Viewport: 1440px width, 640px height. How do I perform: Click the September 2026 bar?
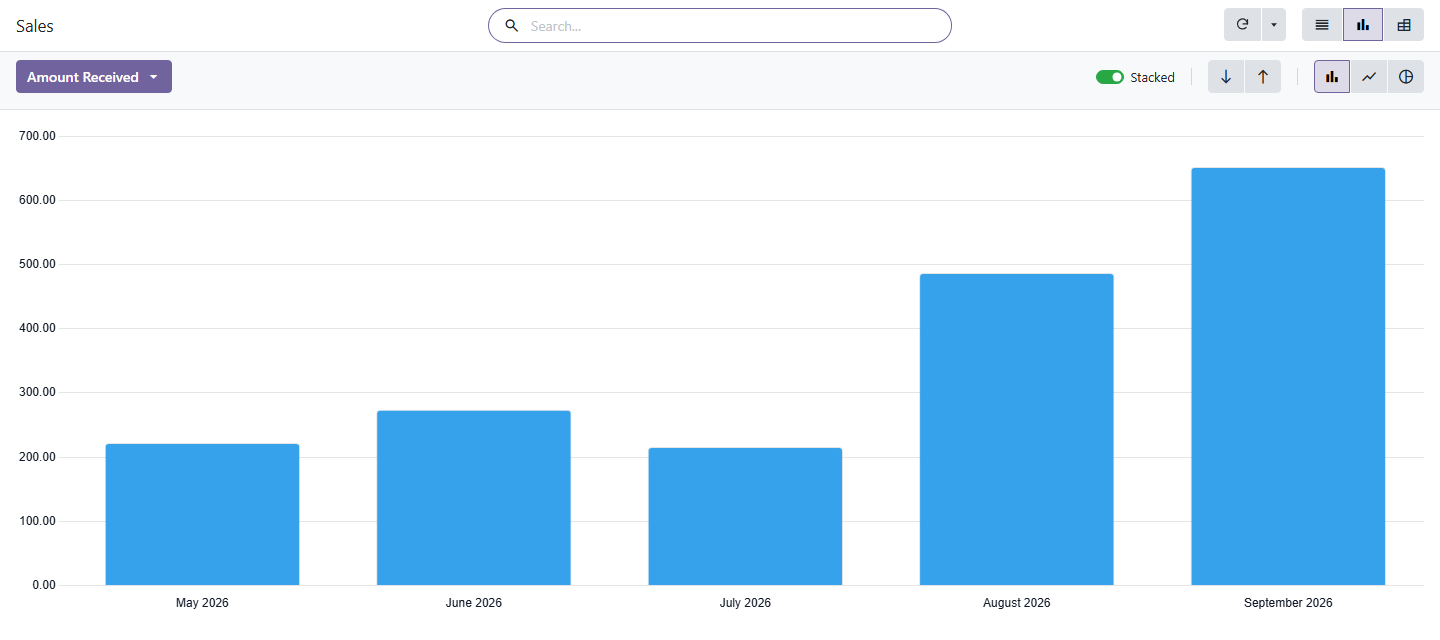(x=1288, y=376)
